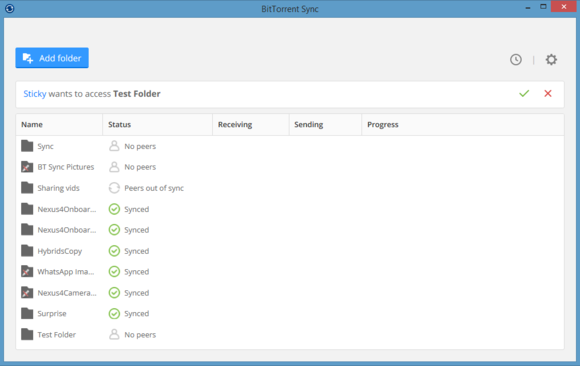
Task: Click the Sync row's no-peers person icon
Action: pos(114,146)
